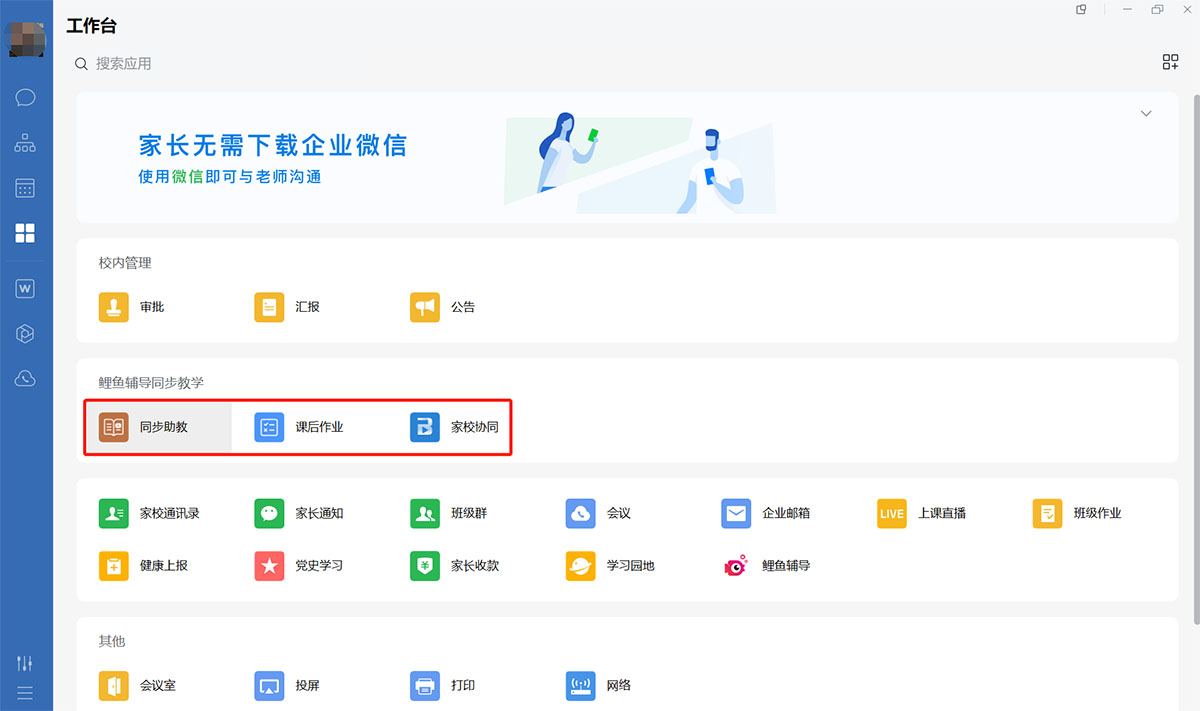1200x711 pixels.
Task: Open the settings sliders icon in sidebar
Action: click(26, 663)
